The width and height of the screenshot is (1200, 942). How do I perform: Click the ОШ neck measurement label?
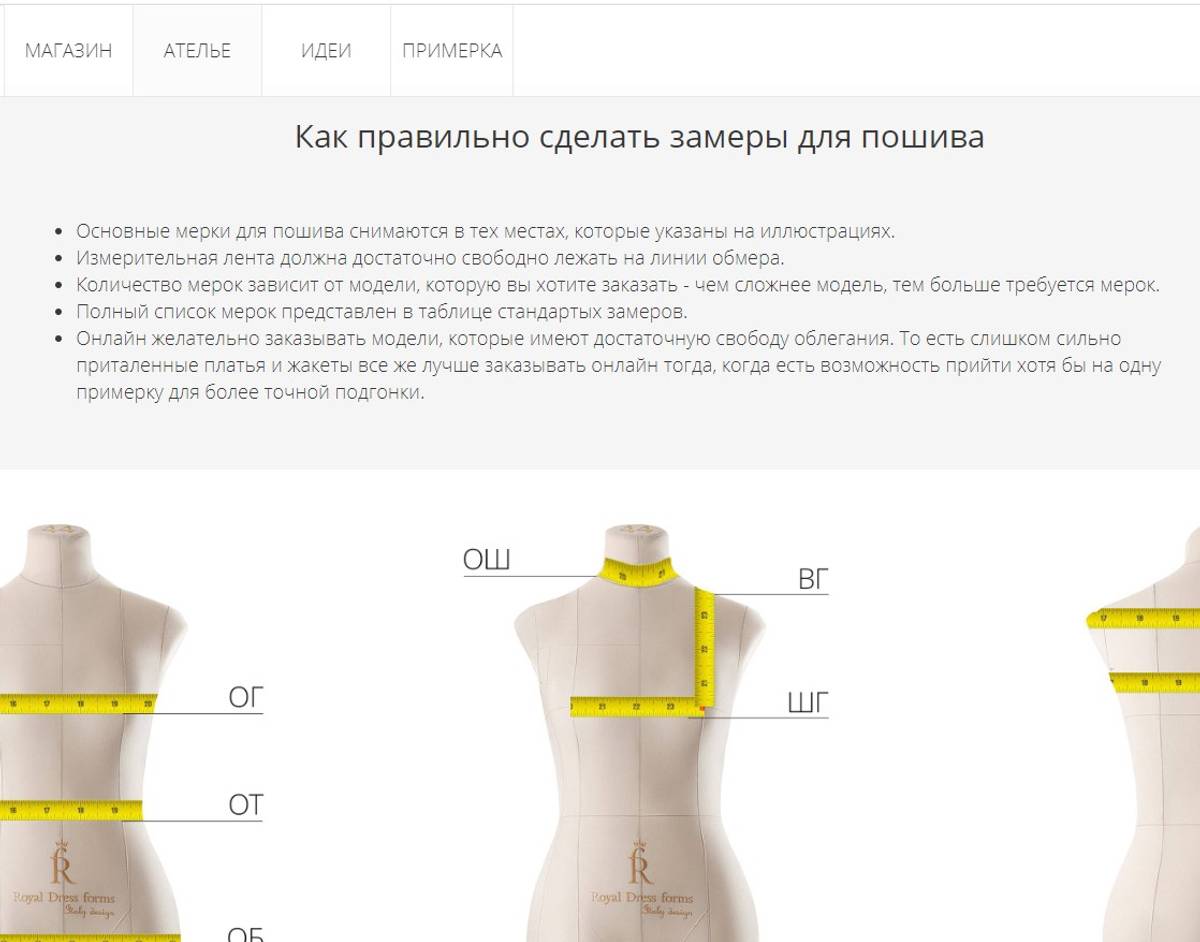pyautogui.click(x=487, y=560)
